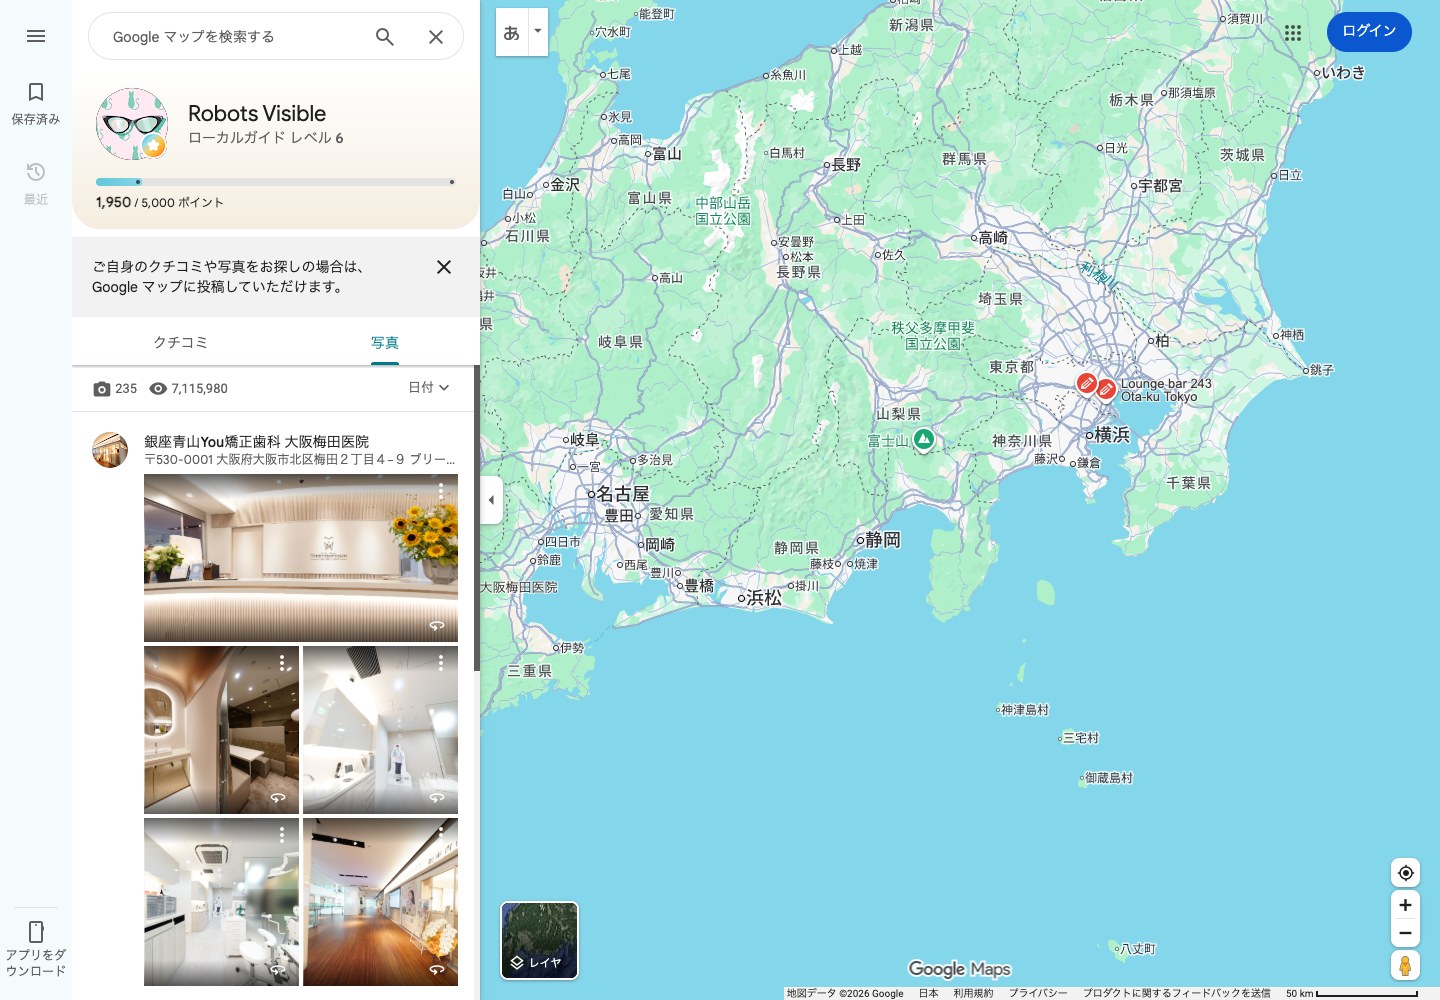Select the 写真 tab
Image resolution: width=1440 pixels, height=1000 pixels.
pyautogui.click(x=385, y=342)
